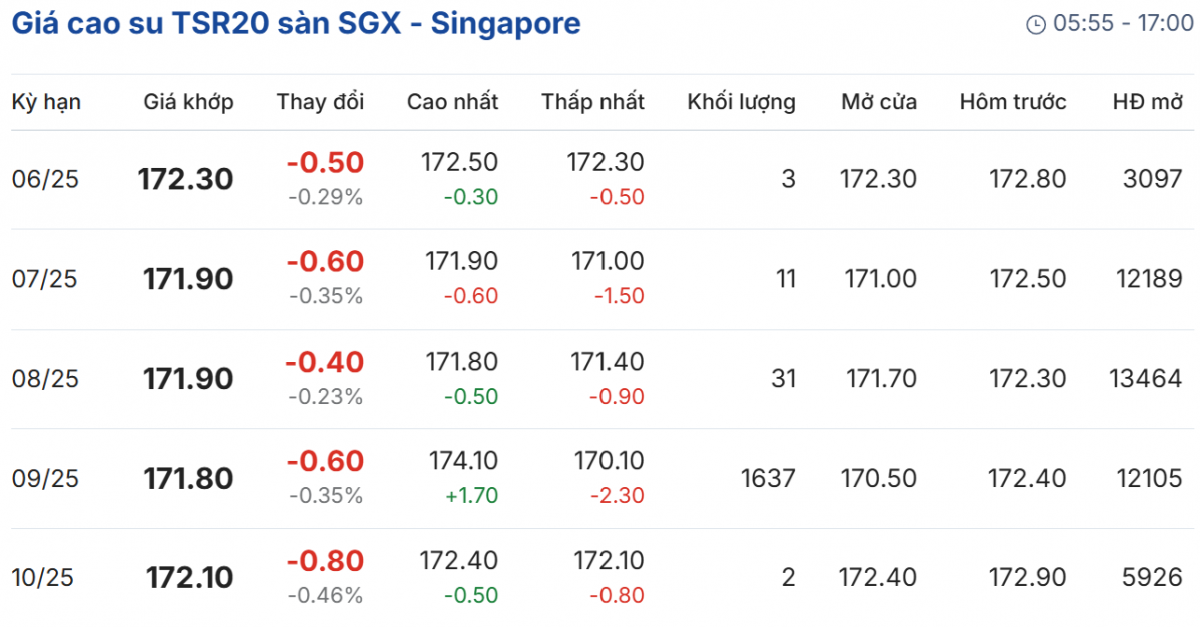Click the Kỳ hạn column header
The image size is (1200, 627).
click(x=46, y=101)
